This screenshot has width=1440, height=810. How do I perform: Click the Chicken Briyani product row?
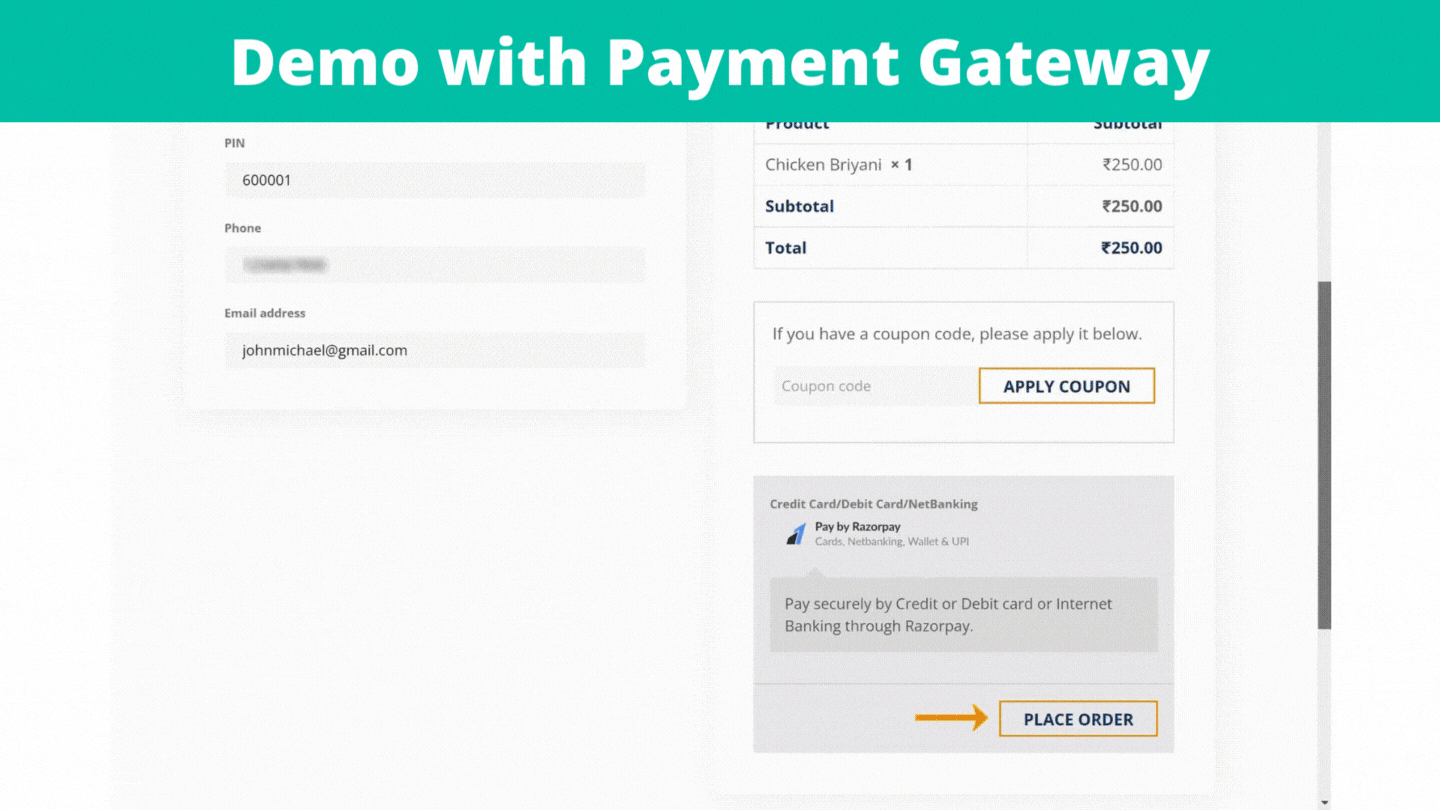pos(838,165)
